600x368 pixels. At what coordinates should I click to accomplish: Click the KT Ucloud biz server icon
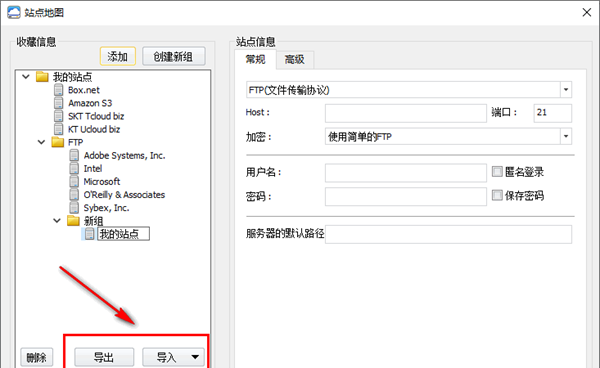(59, 129)
